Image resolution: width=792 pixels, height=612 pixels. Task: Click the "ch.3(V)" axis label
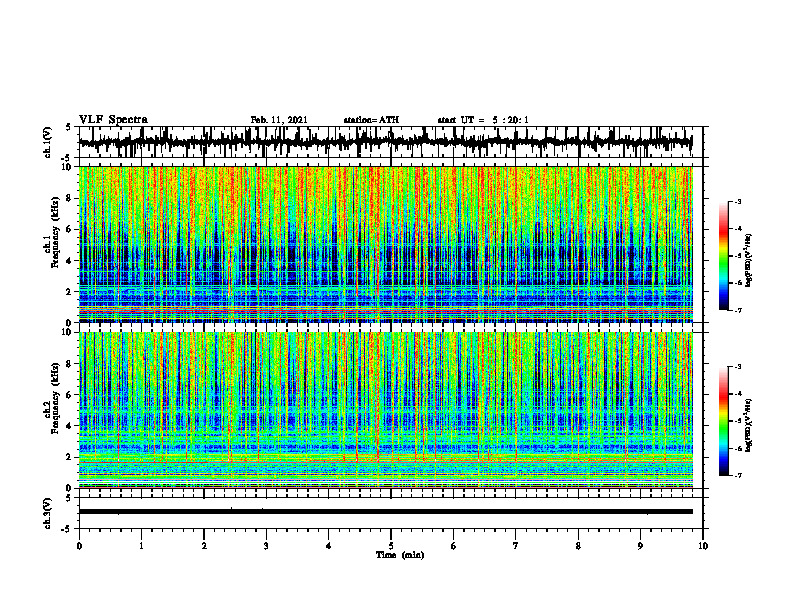click(x=47, y=514)
